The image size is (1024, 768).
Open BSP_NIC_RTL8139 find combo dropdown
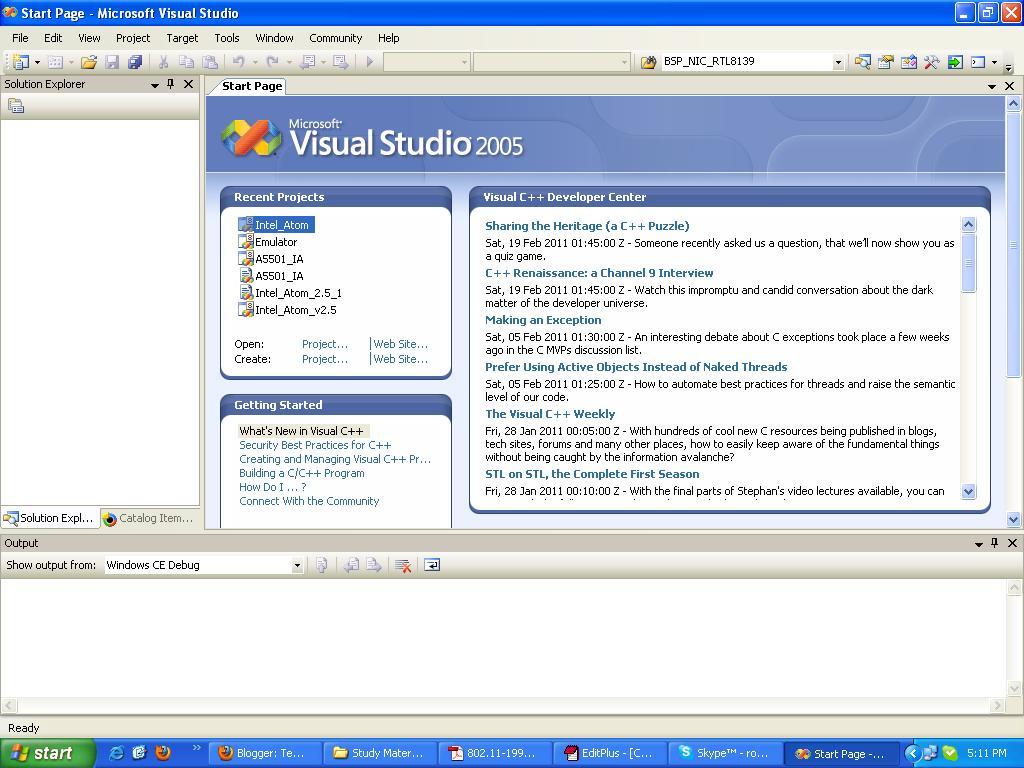pyautogui.click(x=838, y=63)
